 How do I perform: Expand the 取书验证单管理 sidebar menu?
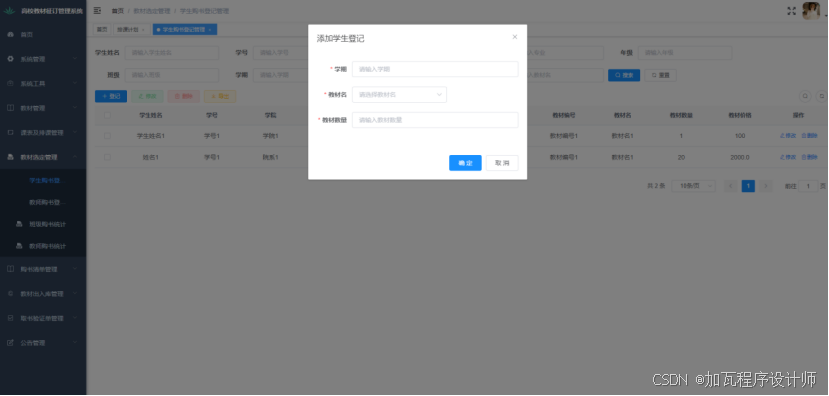point(43,318)
